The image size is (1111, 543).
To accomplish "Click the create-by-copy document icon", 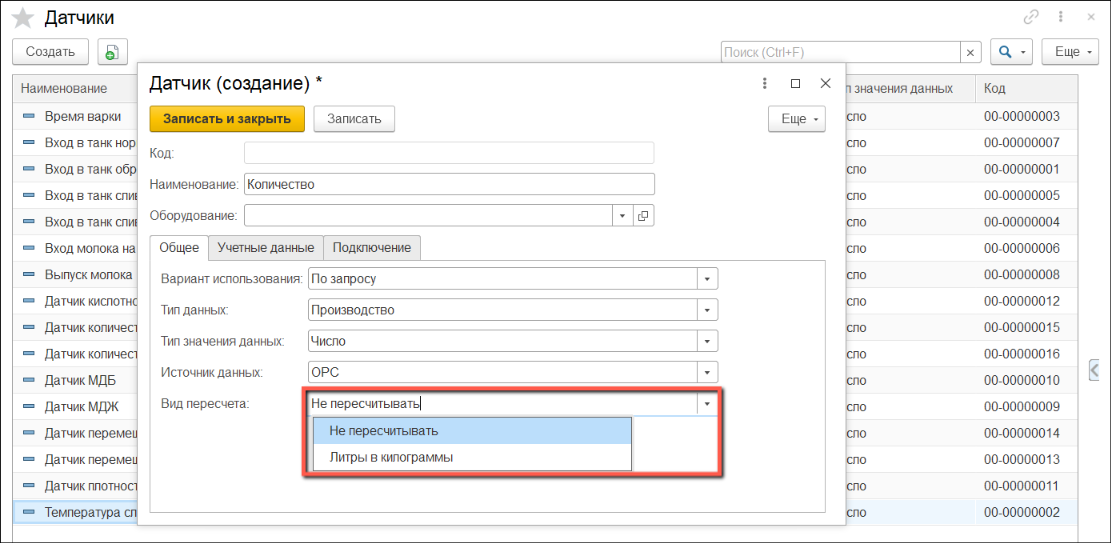I will 111,52.
